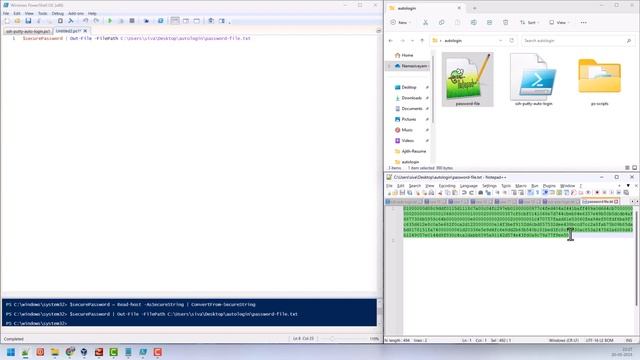
Task: Click Open script icon in PowerShell ISE
Action: pyautogui.click(x=17, y=21)
